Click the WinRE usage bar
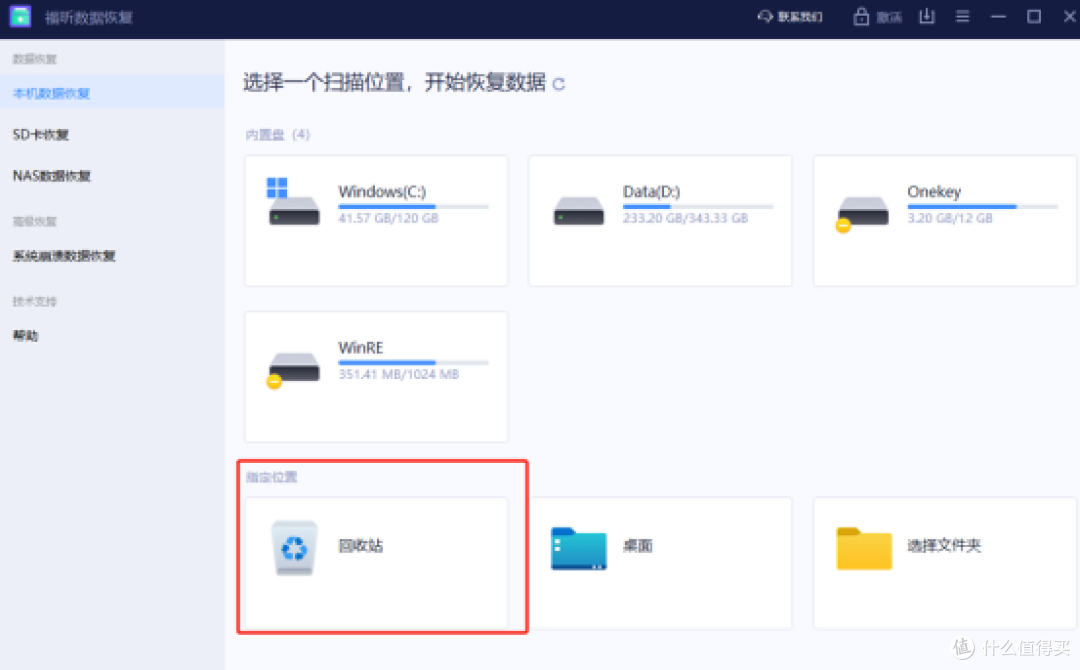This screenshot has width=1080, height=670. (413, 362)
